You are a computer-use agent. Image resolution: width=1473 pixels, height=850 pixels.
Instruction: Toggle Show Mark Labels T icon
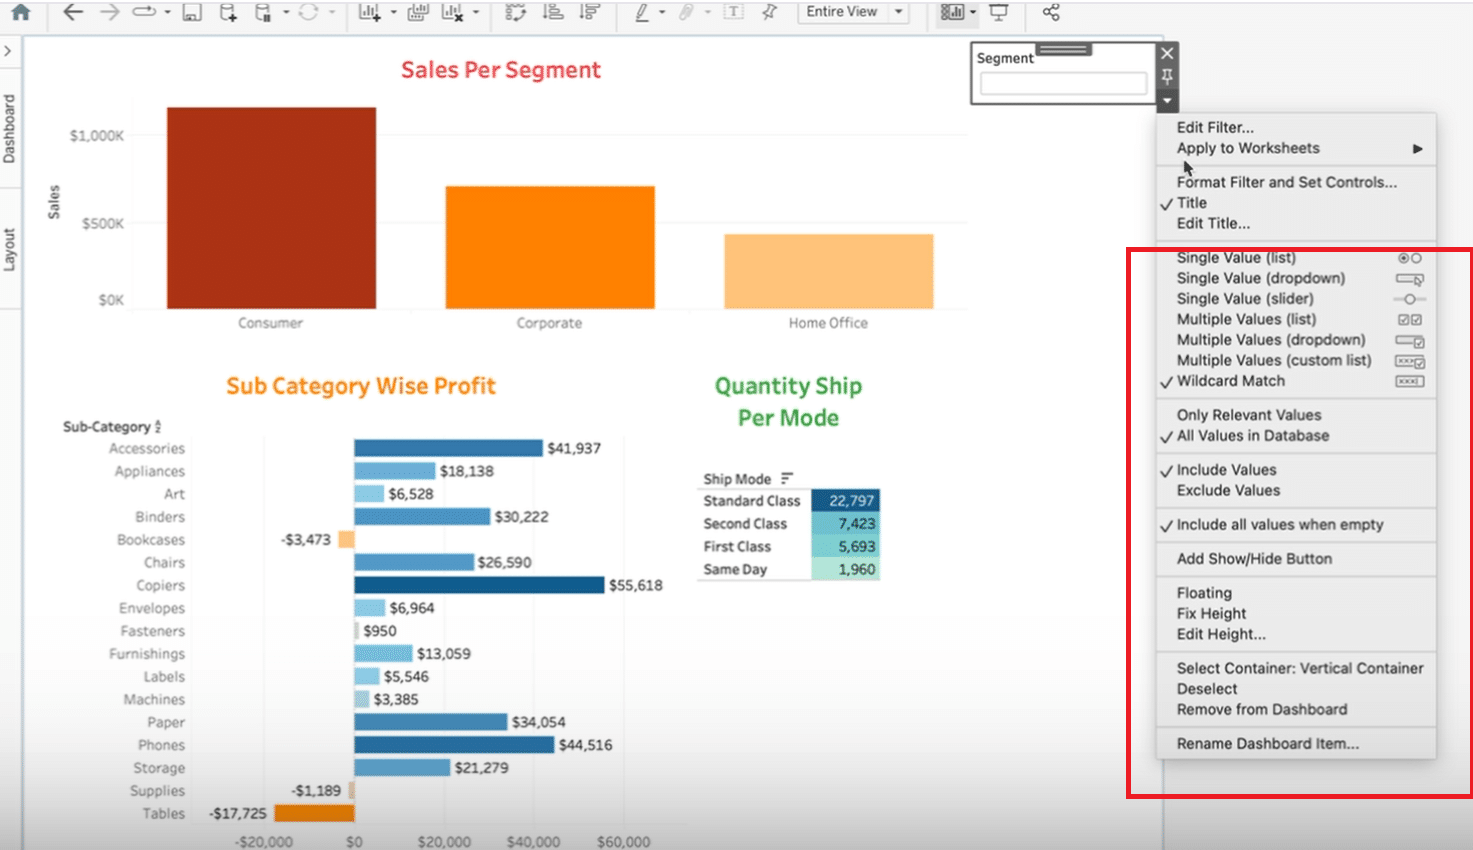coord(734,12)
